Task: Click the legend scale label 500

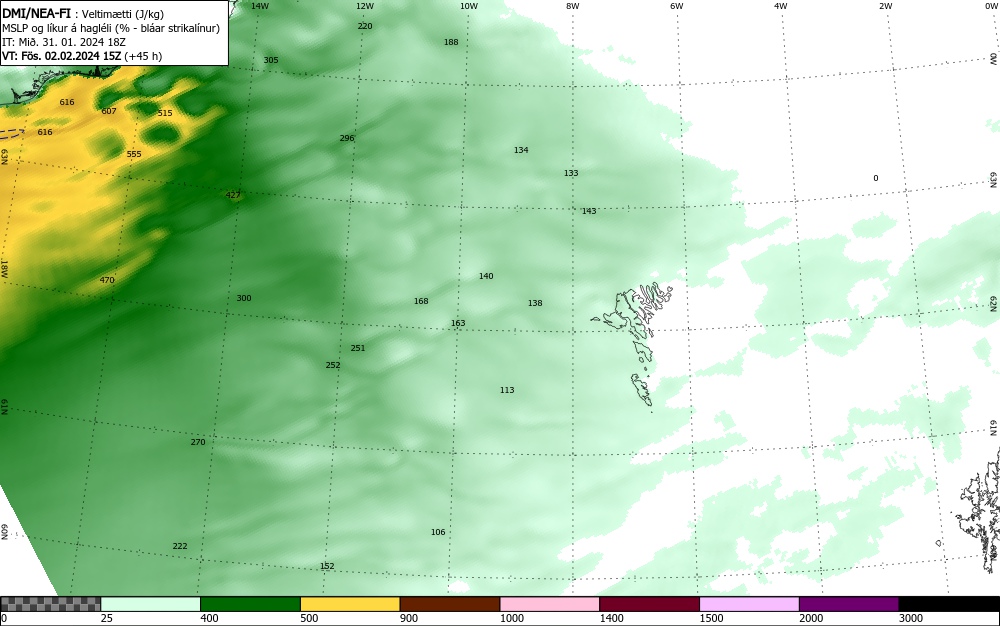Action: pos(309,618)
